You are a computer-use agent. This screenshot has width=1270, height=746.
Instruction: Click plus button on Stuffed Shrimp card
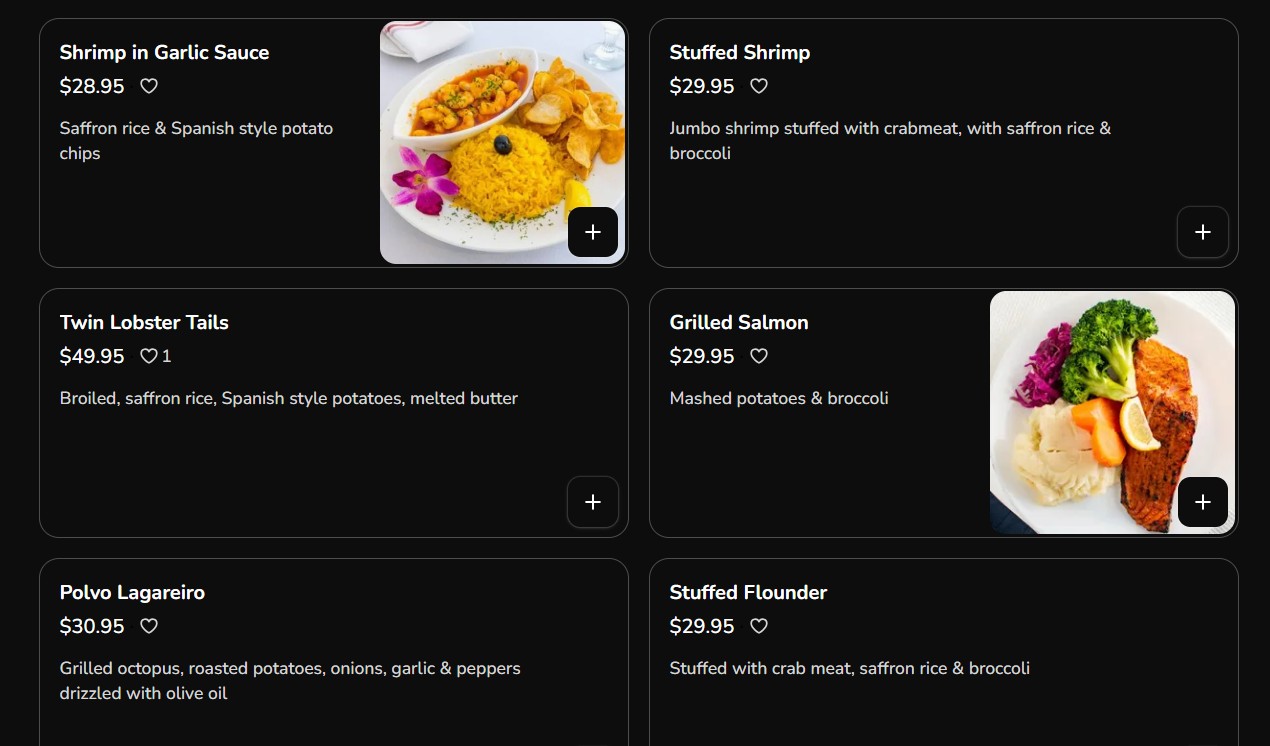1202,232
